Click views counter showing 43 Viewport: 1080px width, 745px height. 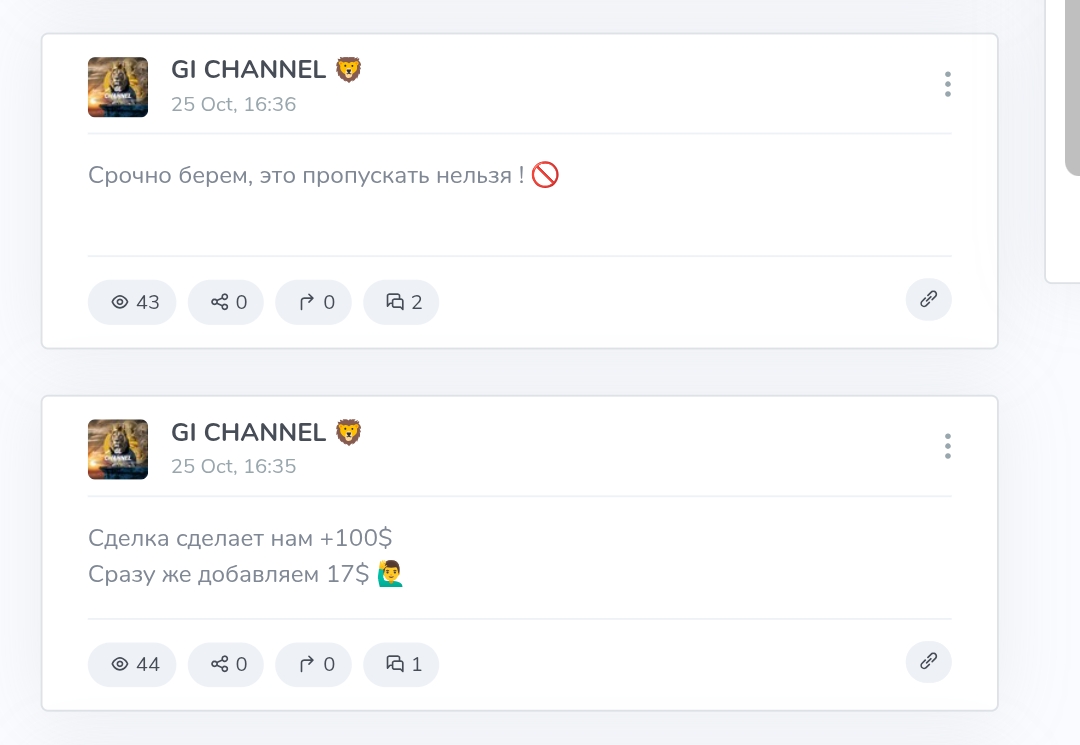click(x=133, y=302)
